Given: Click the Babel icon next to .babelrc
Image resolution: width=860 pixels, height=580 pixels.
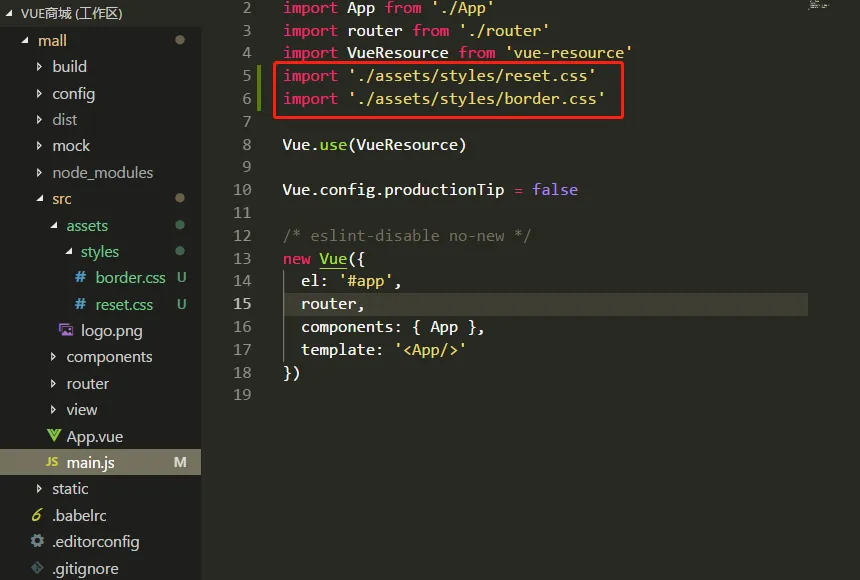Looking at the screenshot, I should click(x=37, y=515).
